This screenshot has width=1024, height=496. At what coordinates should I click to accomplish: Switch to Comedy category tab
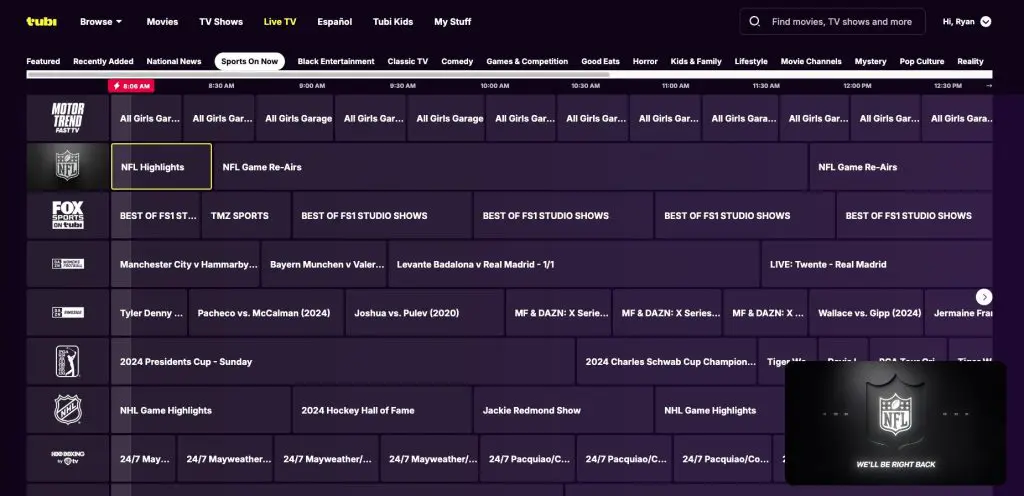coord(457,61)
